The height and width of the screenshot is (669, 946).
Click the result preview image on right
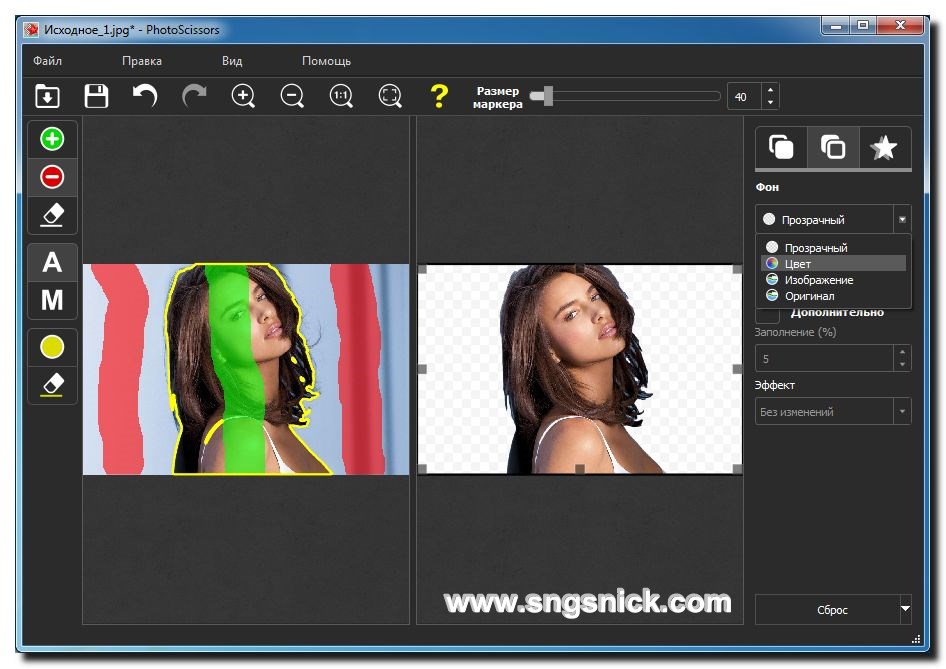pyautogui.click(x=580, y=369)
